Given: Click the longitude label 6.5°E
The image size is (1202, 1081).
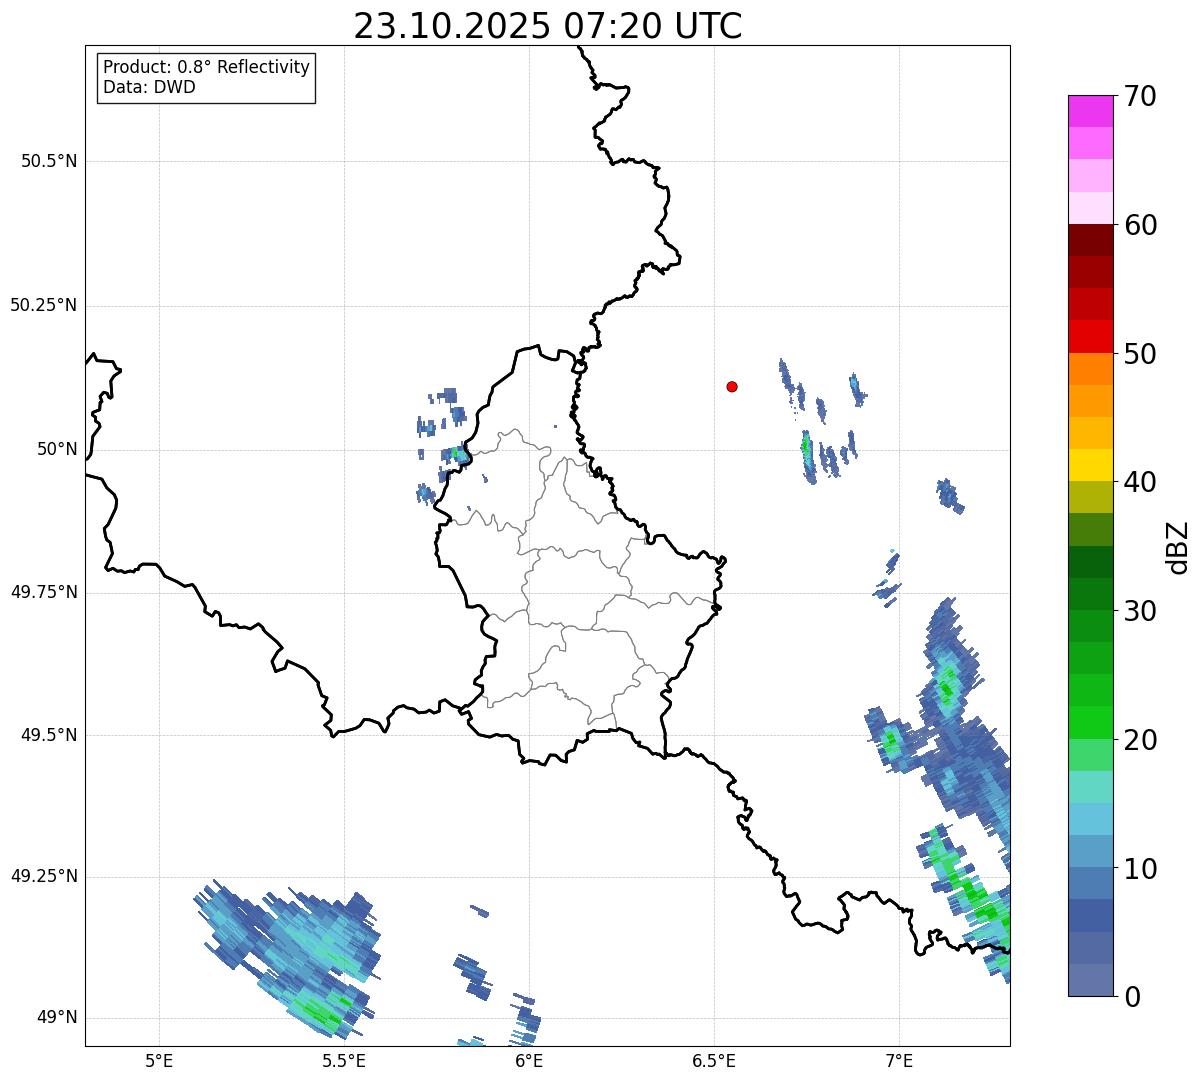Looking at the screenshot, I should [714, 1060].
